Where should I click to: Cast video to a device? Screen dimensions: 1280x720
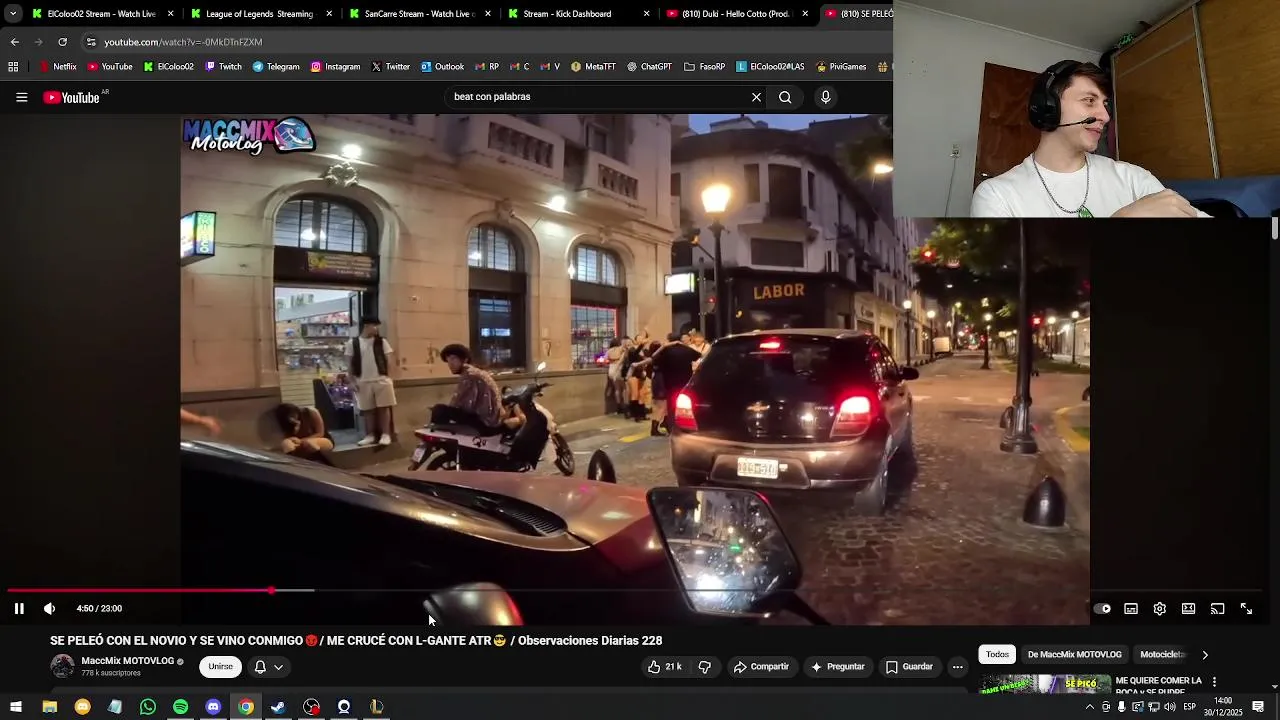click(1218, 608)
